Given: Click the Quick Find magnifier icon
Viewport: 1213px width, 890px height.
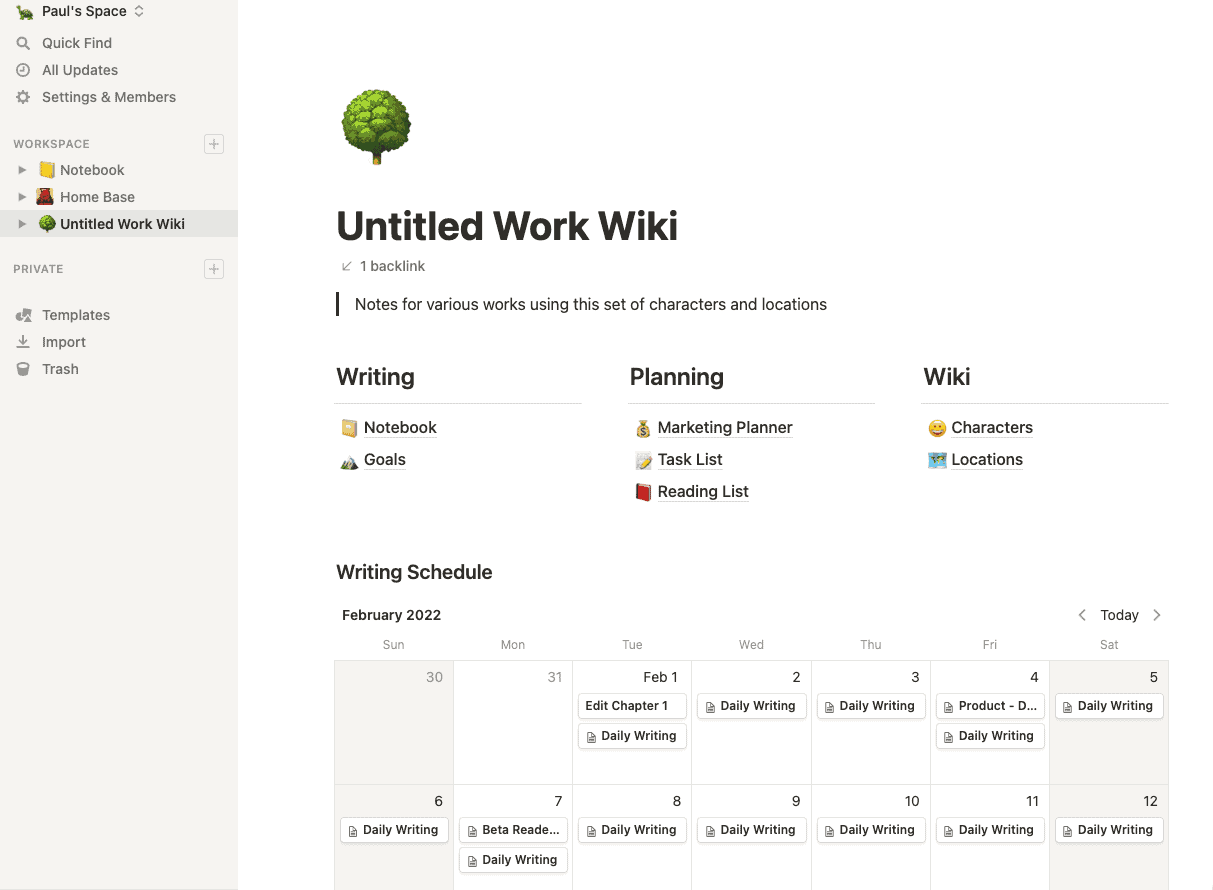Looking at the screenshot, I should click(x=21, y=43).
